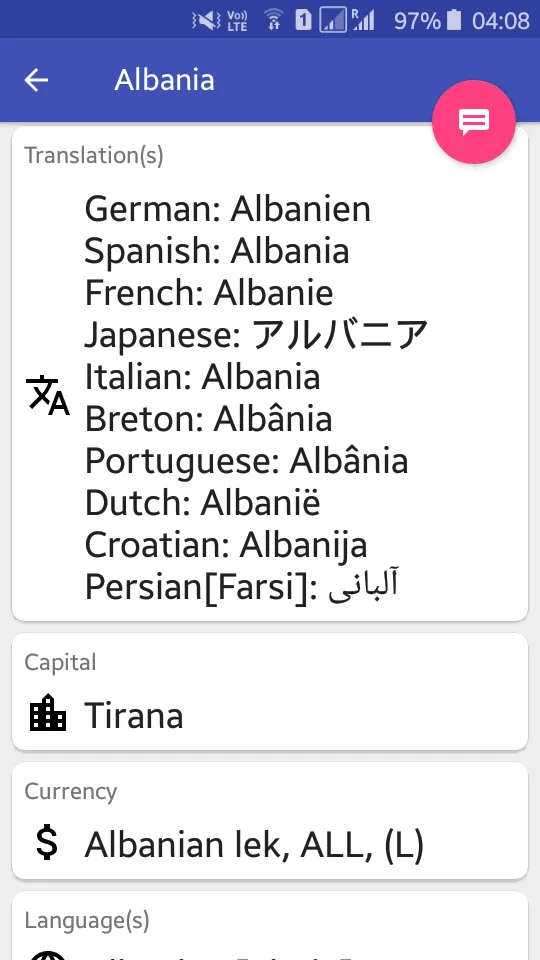
Task: Select the German: Albanien translation
Action: 227,209
